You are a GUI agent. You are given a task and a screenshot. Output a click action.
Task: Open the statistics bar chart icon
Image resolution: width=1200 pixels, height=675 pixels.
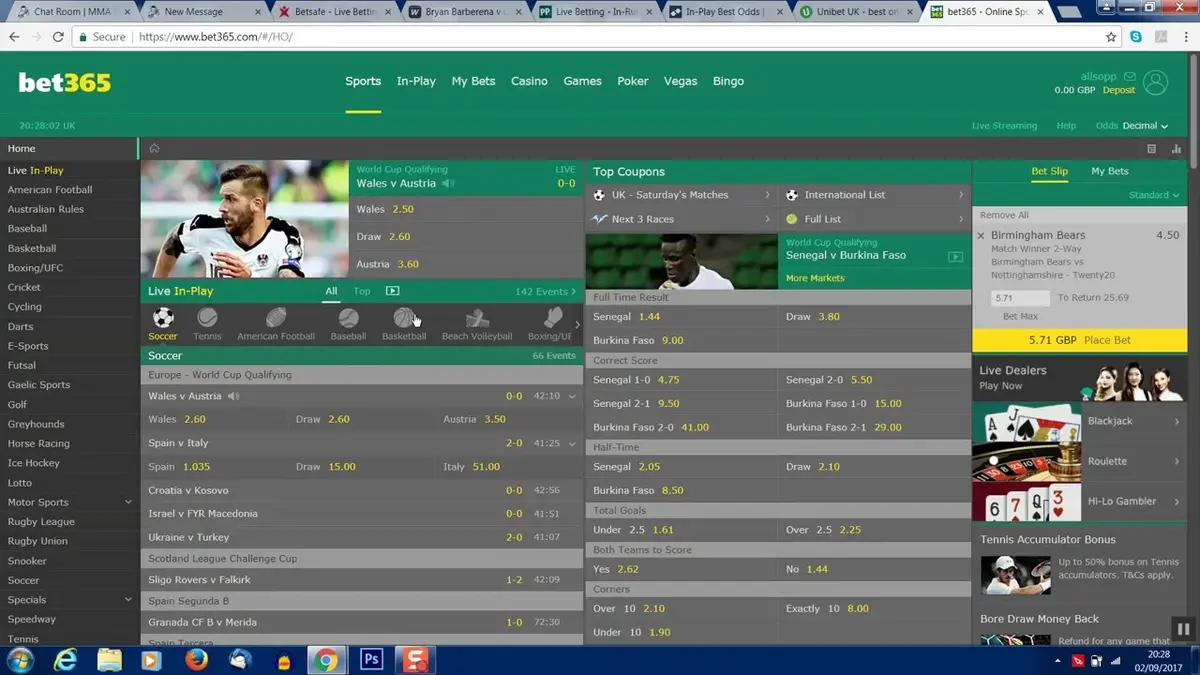pos(1176,148)
